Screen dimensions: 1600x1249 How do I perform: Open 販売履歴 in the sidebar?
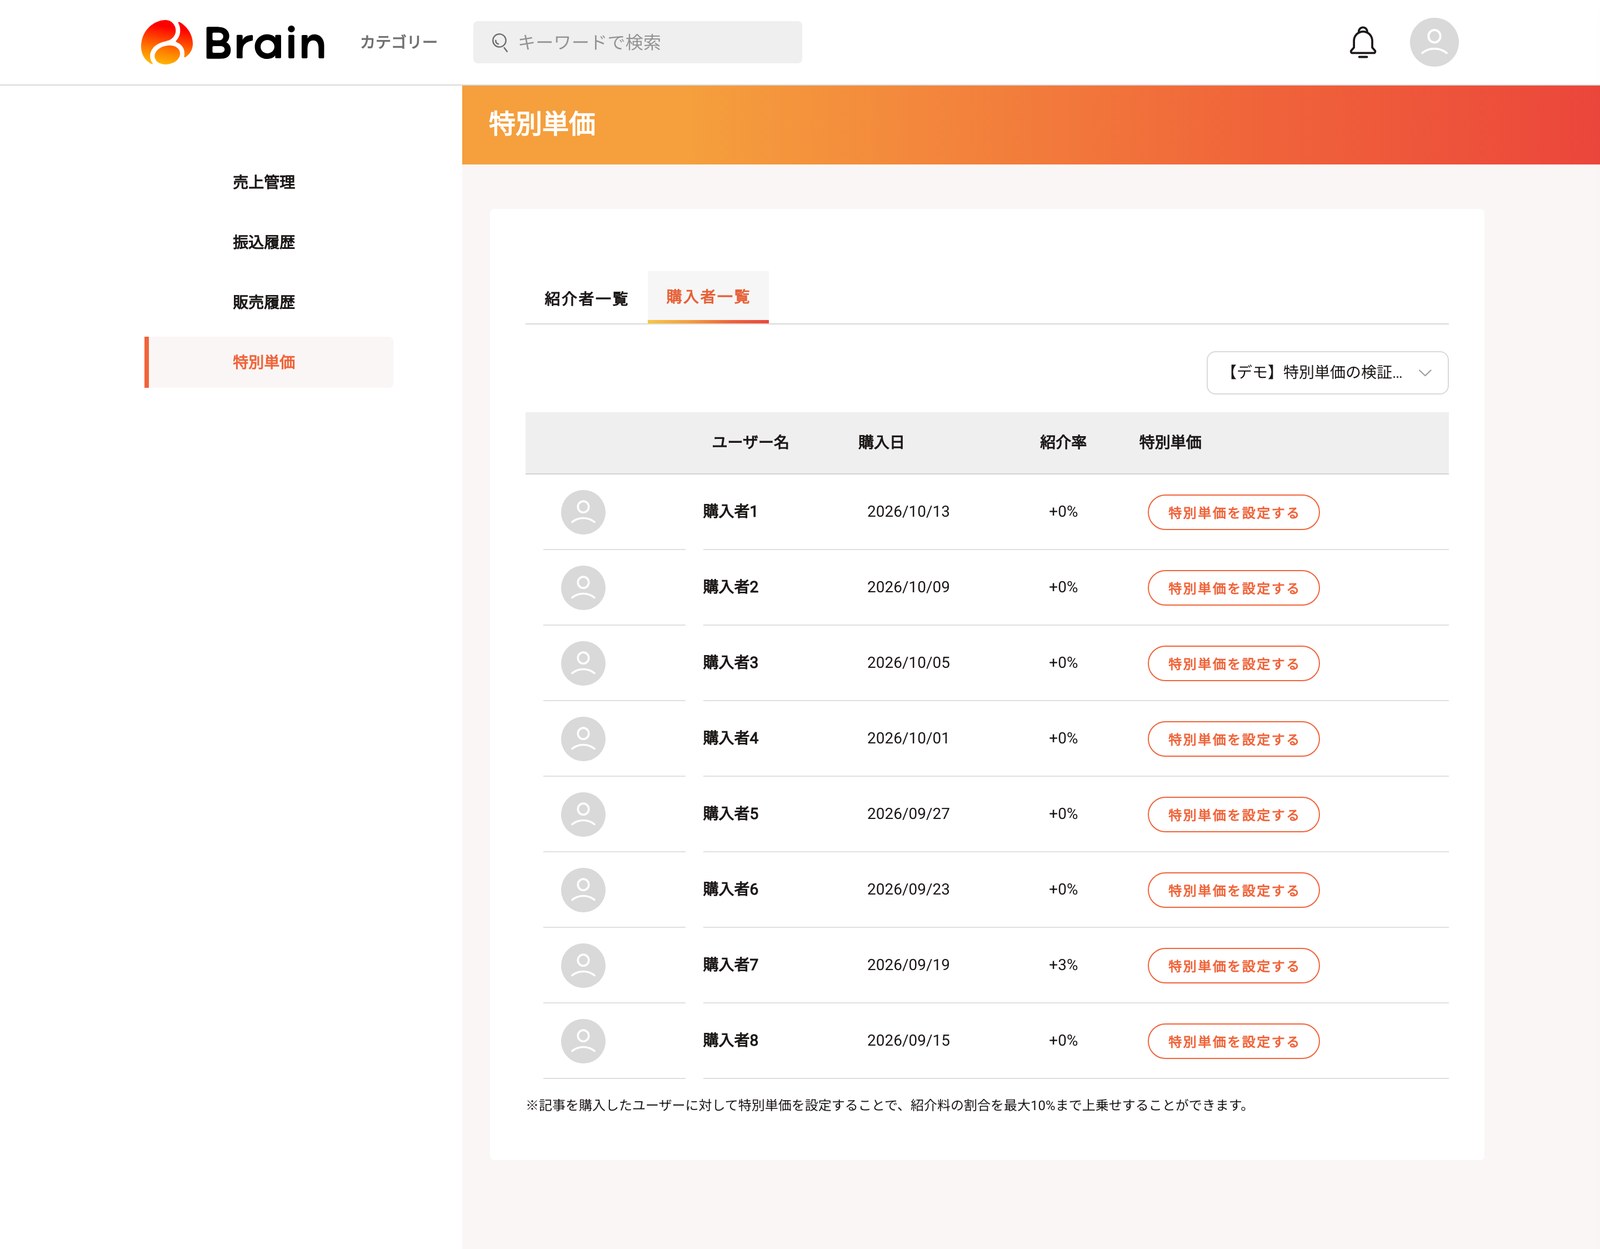(x=264, y=302)
